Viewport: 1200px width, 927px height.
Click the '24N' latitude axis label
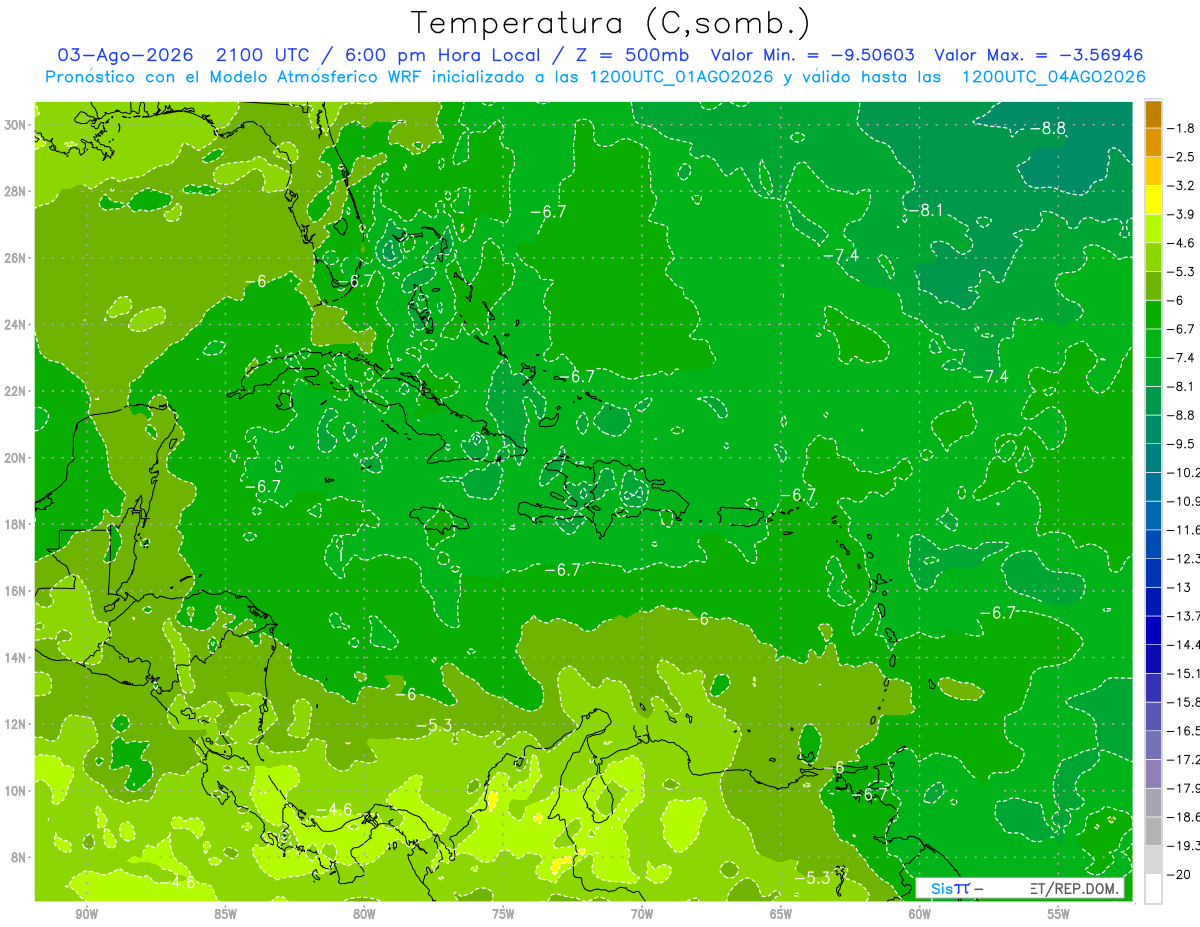16,325
